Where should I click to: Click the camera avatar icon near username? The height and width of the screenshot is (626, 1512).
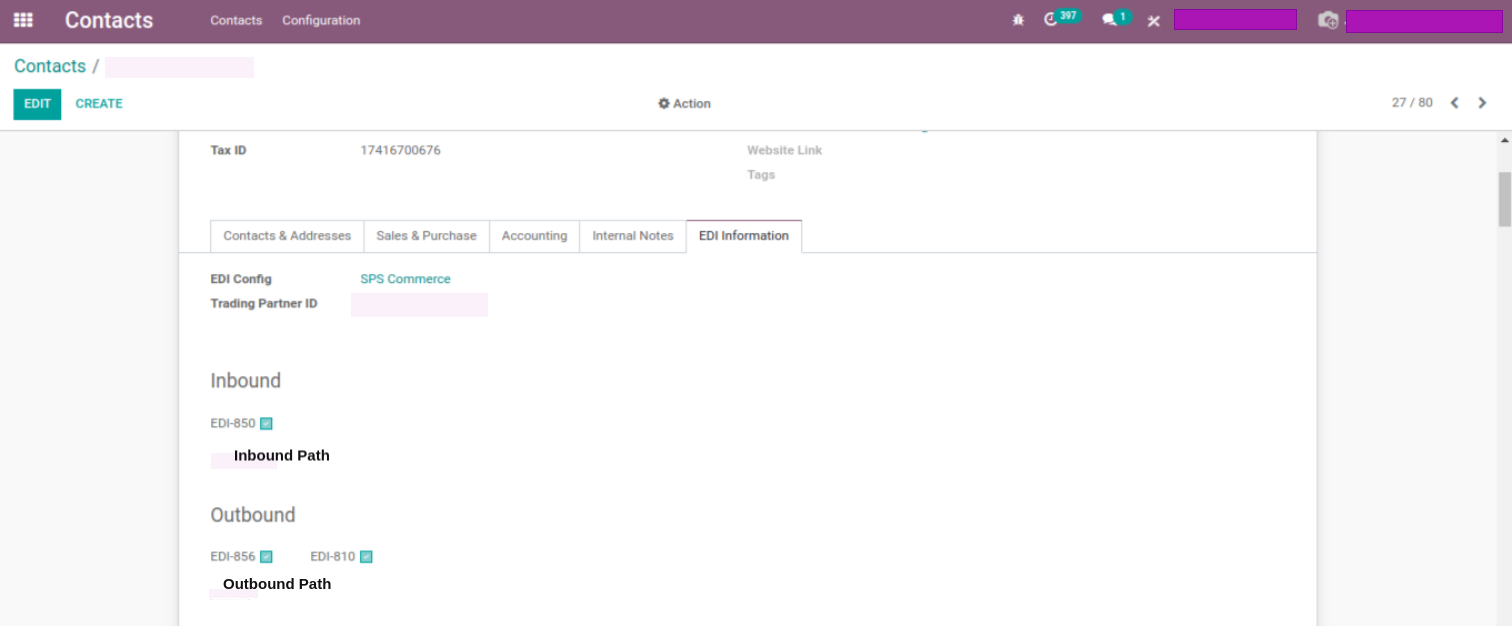pyautogui.click(x=1328, y=20)
